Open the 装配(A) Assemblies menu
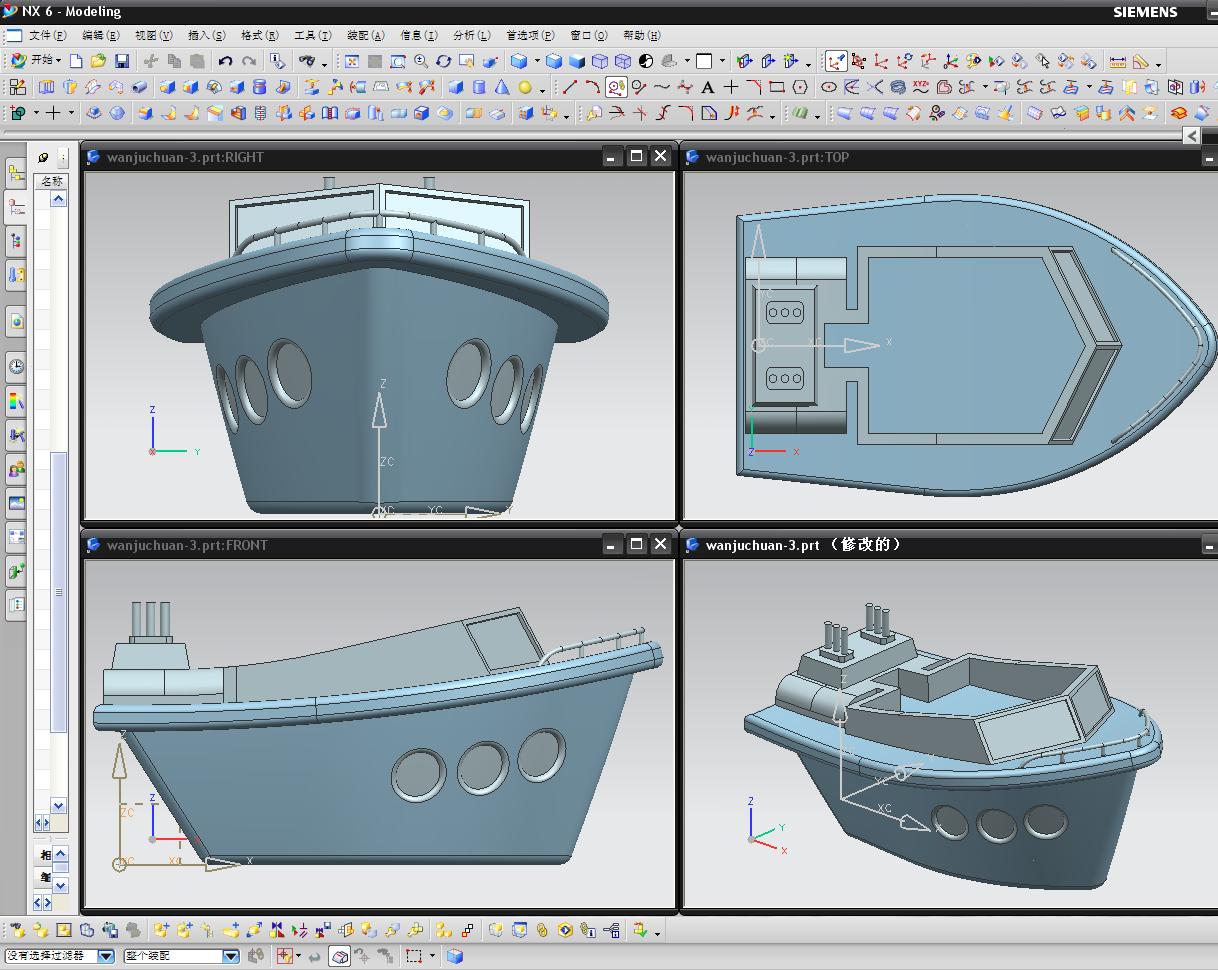Screen dimensions: 1218x970 click(365, 35)
